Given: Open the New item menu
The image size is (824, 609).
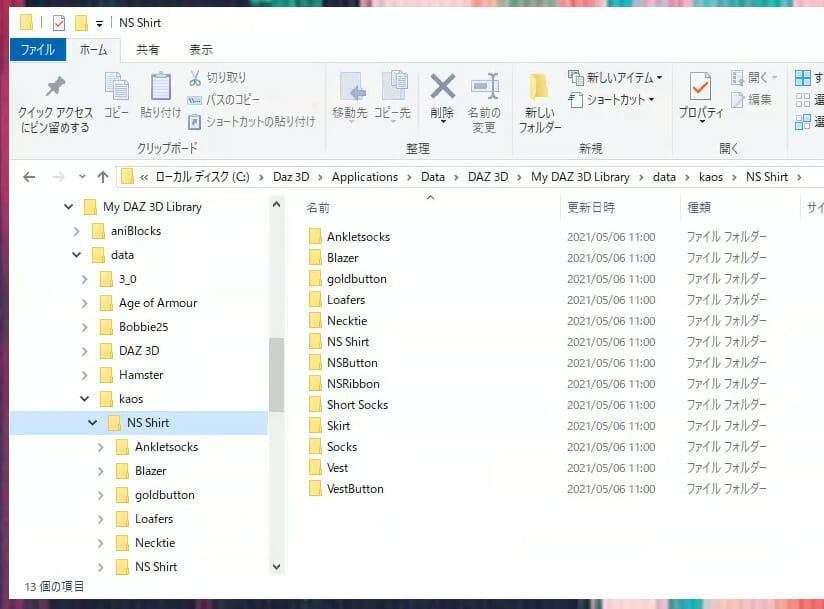Looking at the screenshot, I should 615,78.
